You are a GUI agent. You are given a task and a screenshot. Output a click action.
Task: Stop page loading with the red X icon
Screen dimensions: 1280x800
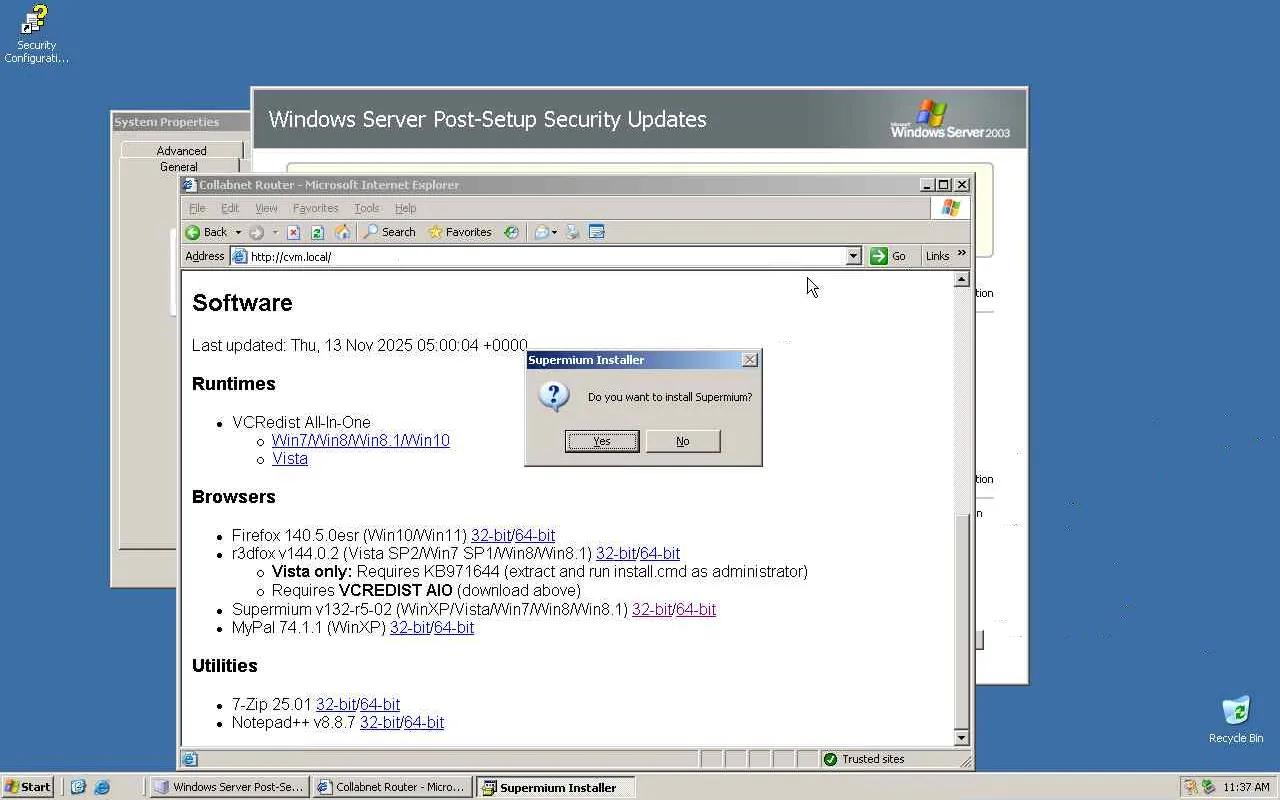pyautogui.click(x=293, y=232)
